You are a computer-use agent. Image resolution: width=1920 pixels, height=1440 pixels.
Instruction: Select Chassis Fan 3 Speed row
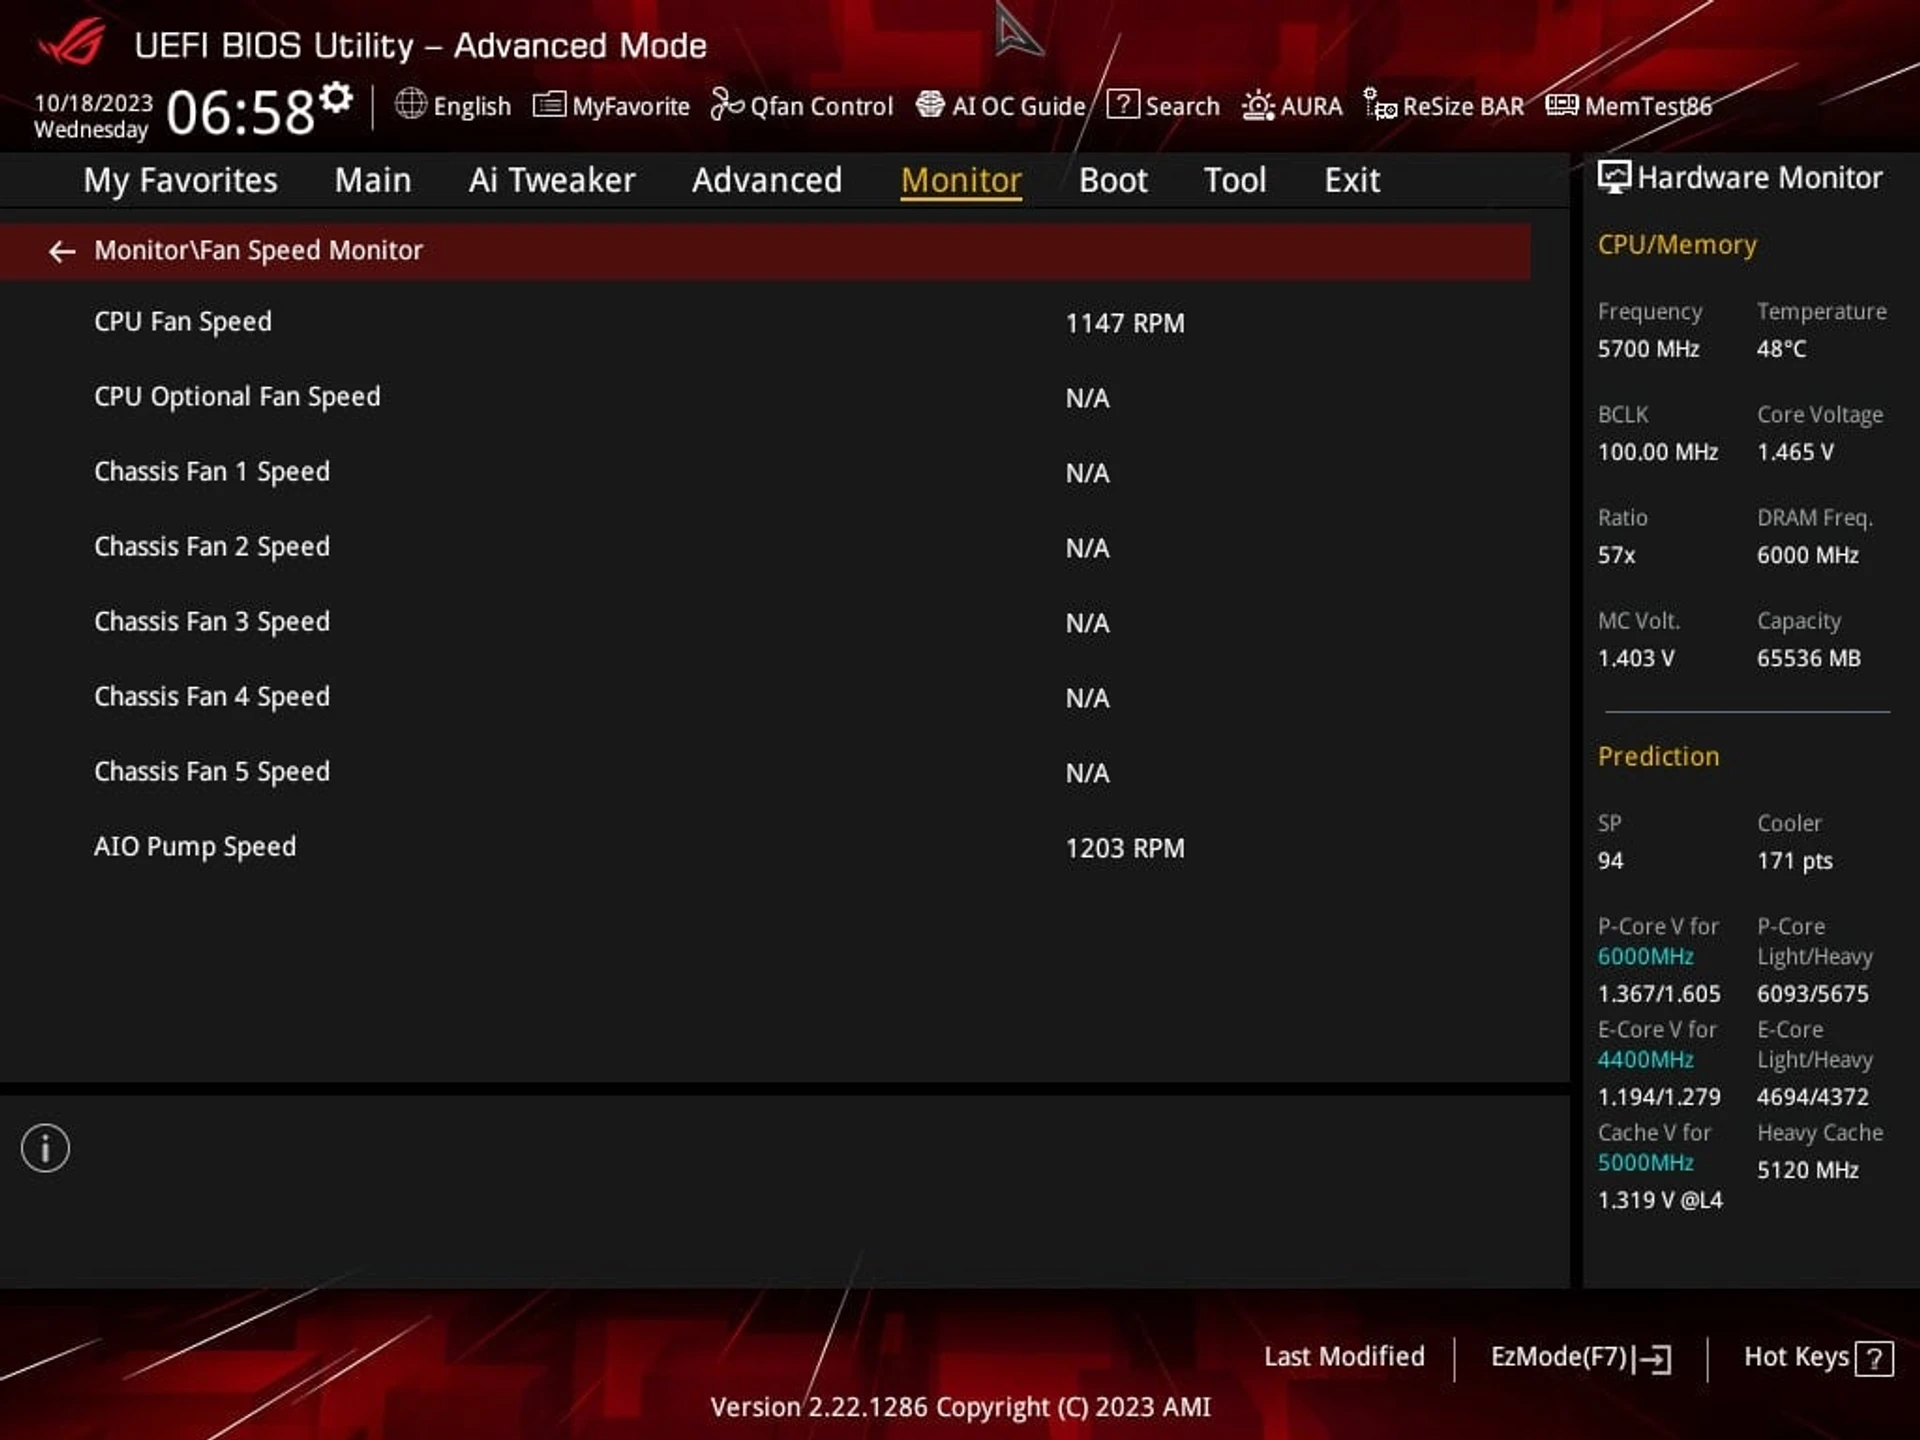coord(765,622)
